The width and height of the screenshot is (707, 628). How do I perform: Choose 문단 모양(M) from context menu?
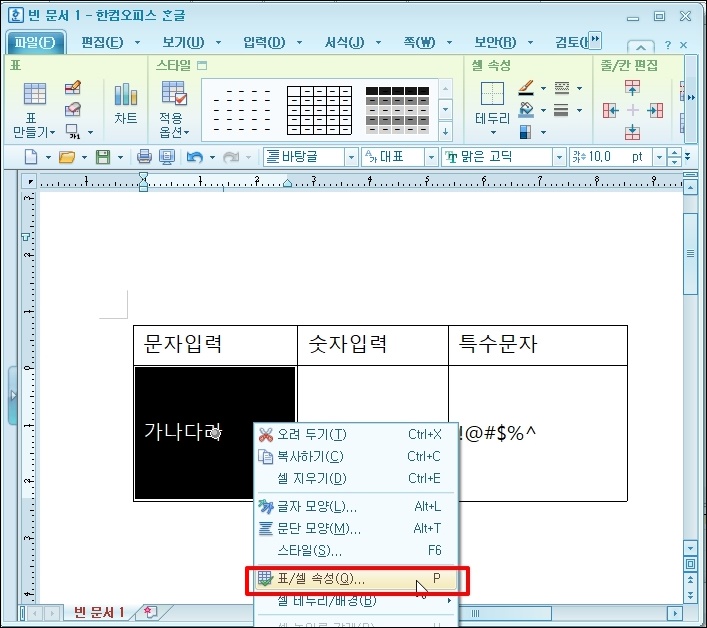(x=356, y=528)
